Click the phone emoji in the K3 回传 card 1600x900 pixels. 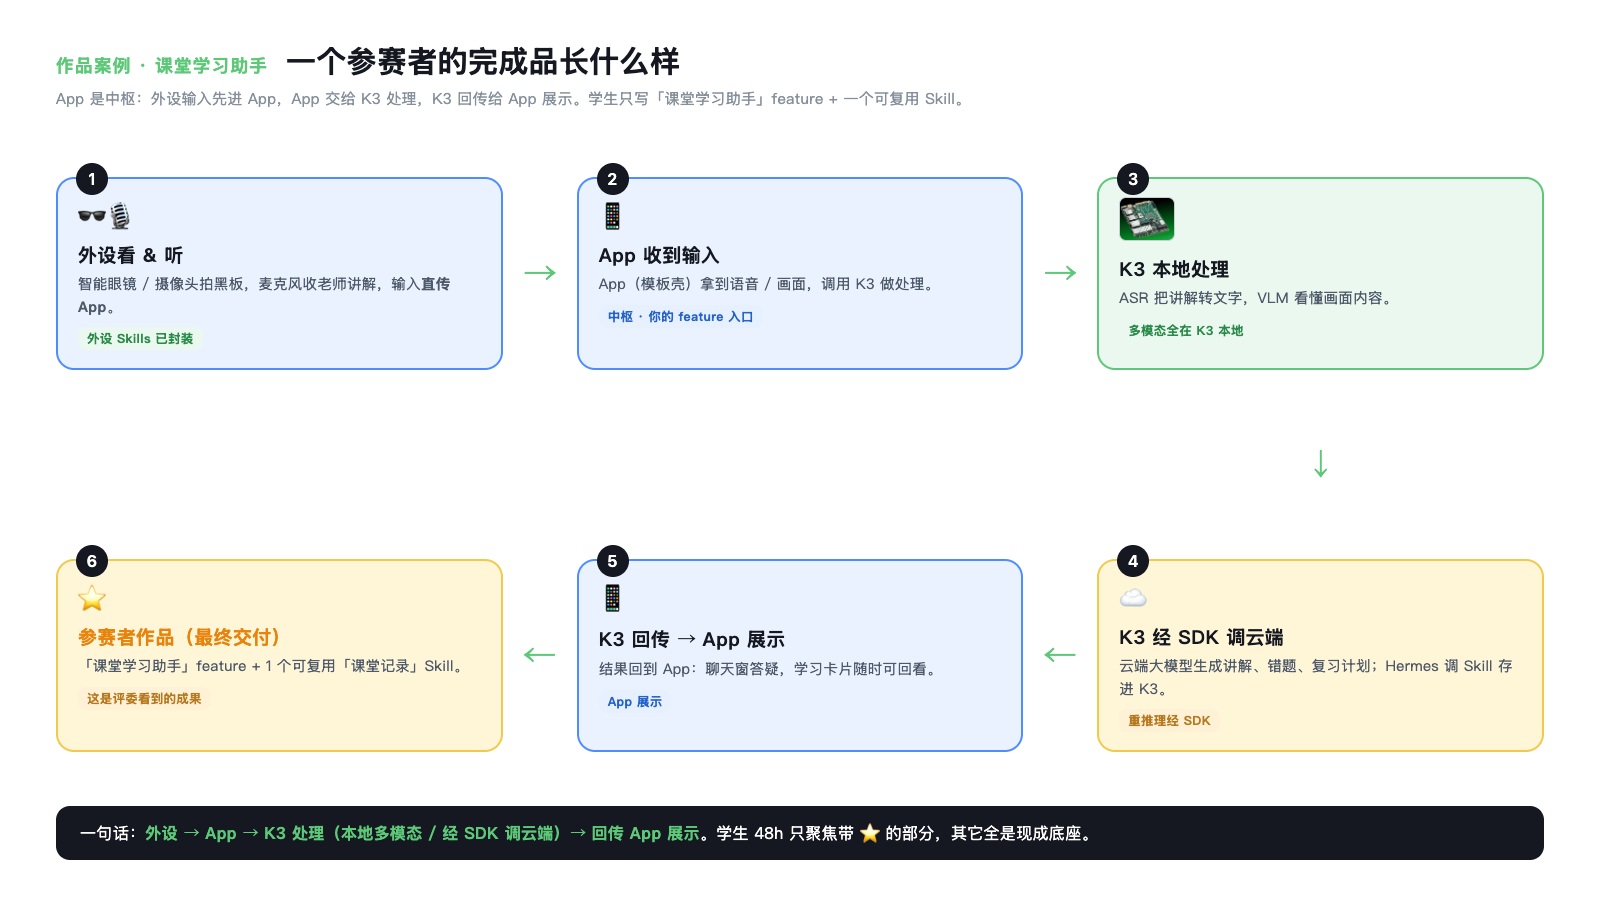pyautogui.click(x=612, y=598)
